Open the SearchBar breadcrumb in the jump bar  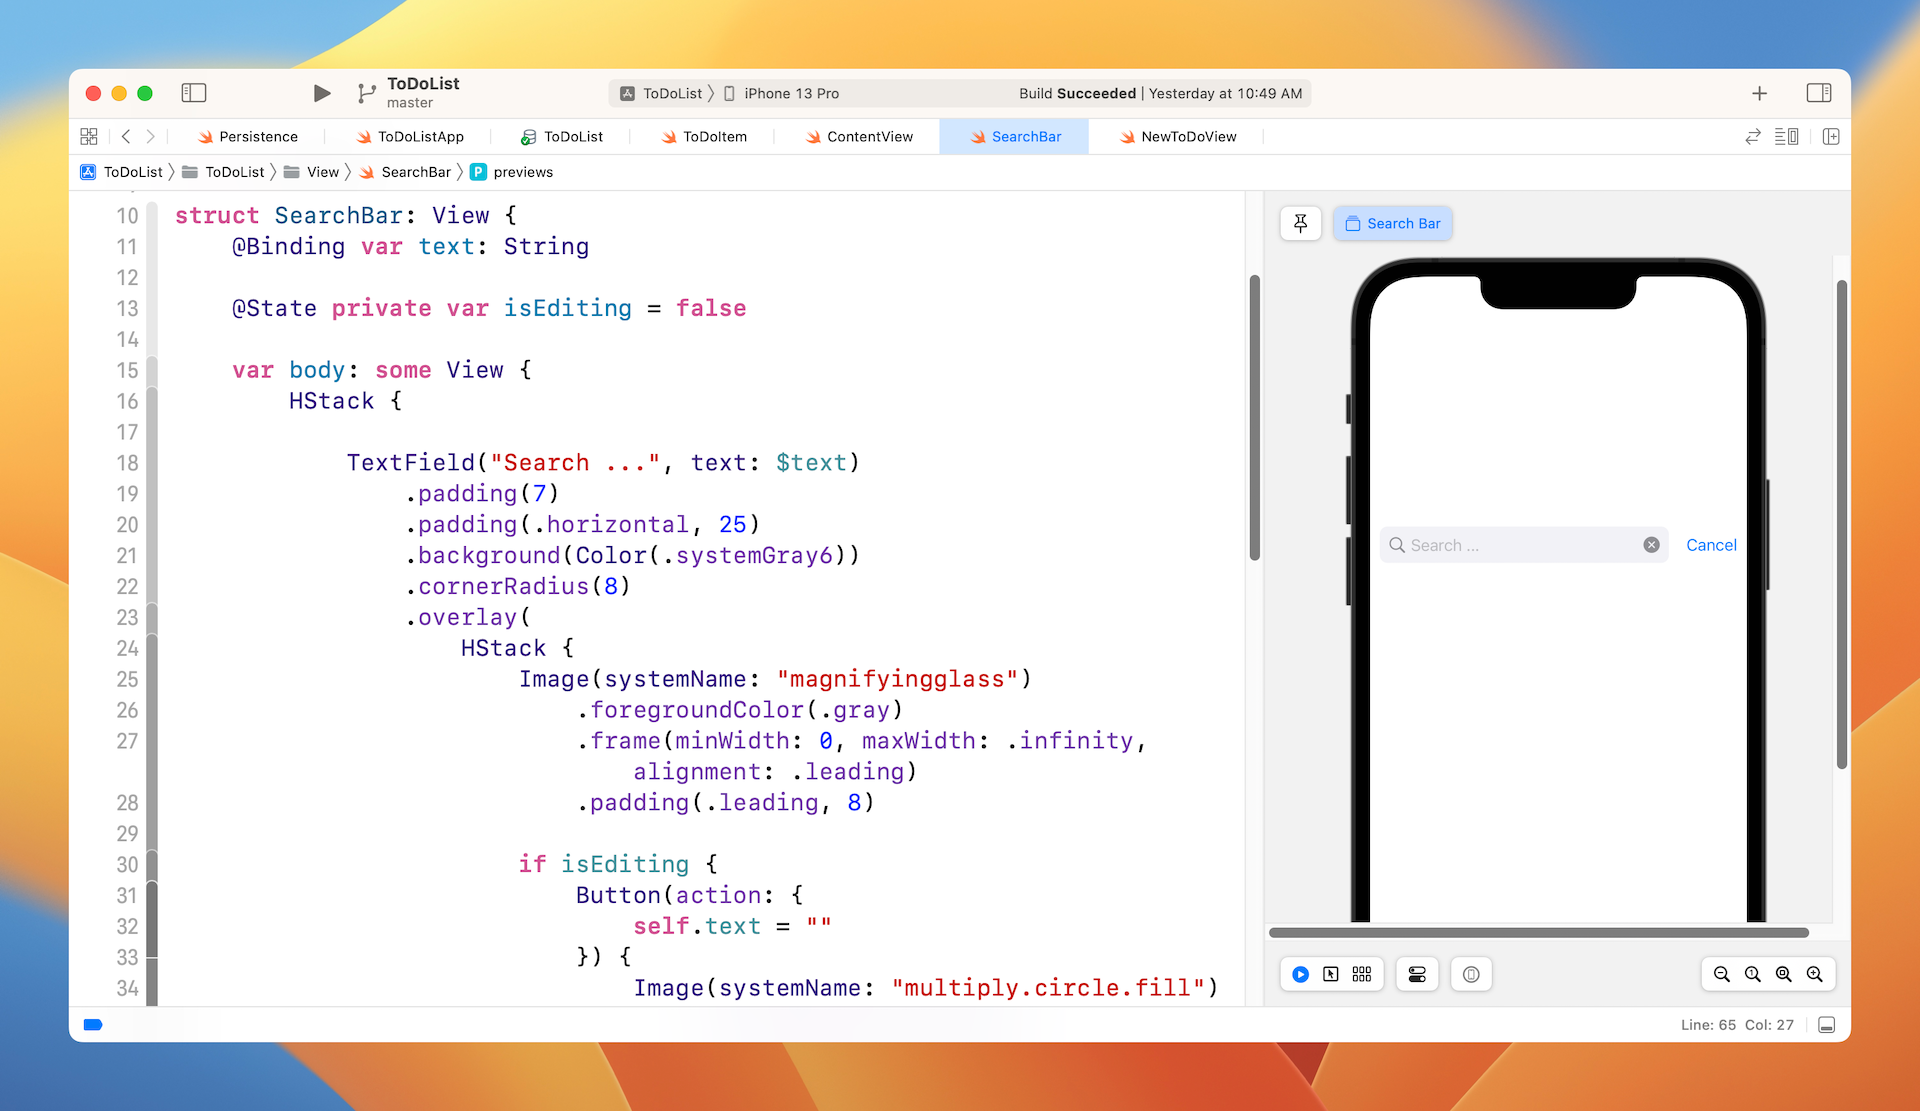tap(415, 172)
